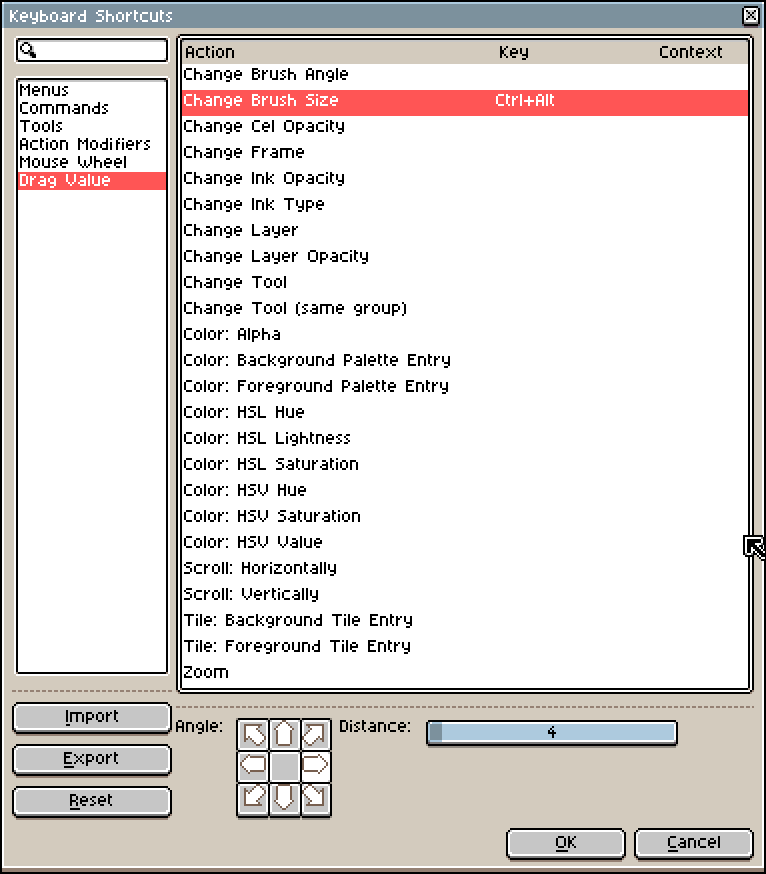Confirm the dialog with OK
This screenshot has width=766, height=874.
pos(565,843)
